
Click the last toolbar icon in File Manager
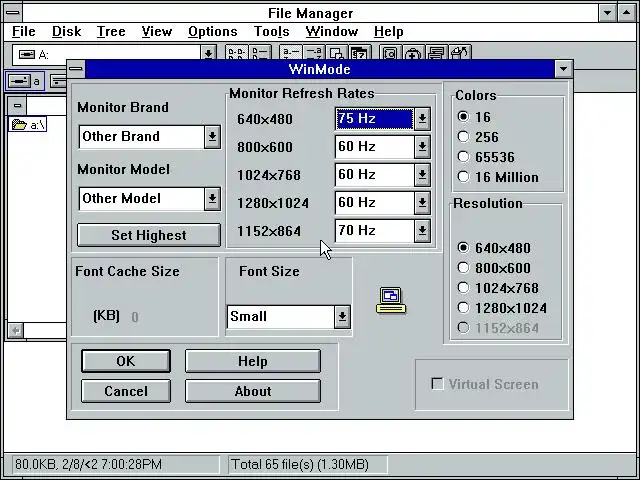tap(460, 52)
